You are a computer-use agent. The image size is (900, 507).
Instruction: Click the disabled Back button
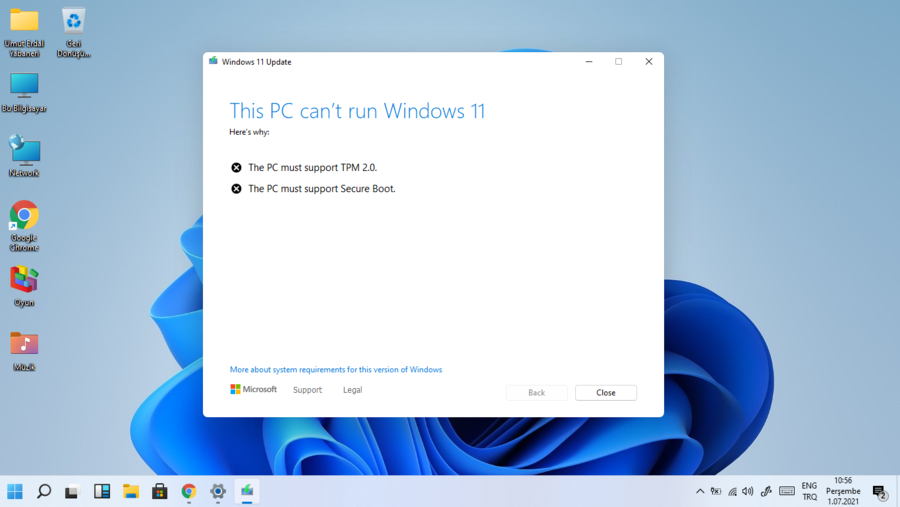coord(537,393)
